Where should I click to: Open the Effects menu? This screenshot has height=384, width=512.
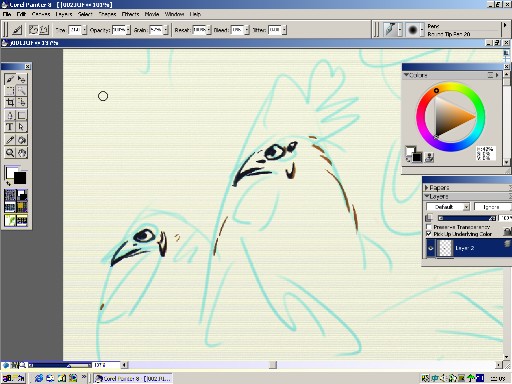pos(130,14)
